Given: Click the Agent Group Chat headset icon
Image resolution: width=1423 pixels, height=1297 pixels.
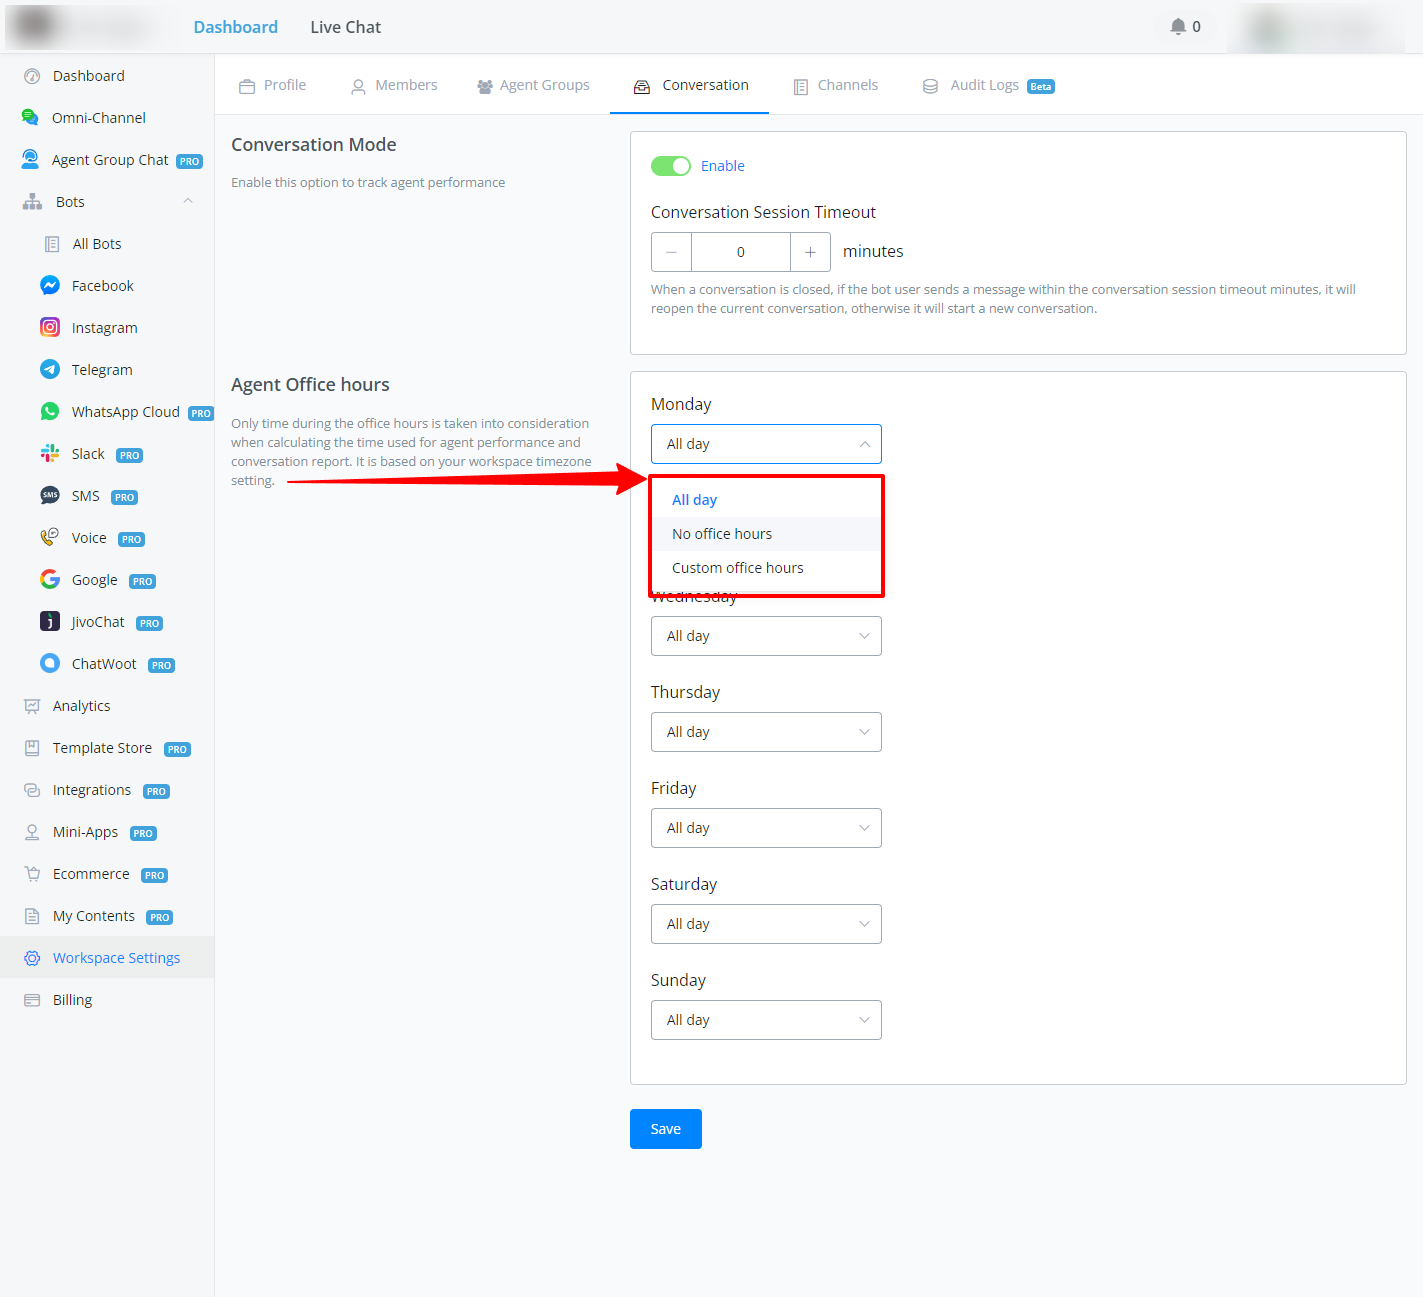Looking at the screenshot, I should [x=31, y=159].
